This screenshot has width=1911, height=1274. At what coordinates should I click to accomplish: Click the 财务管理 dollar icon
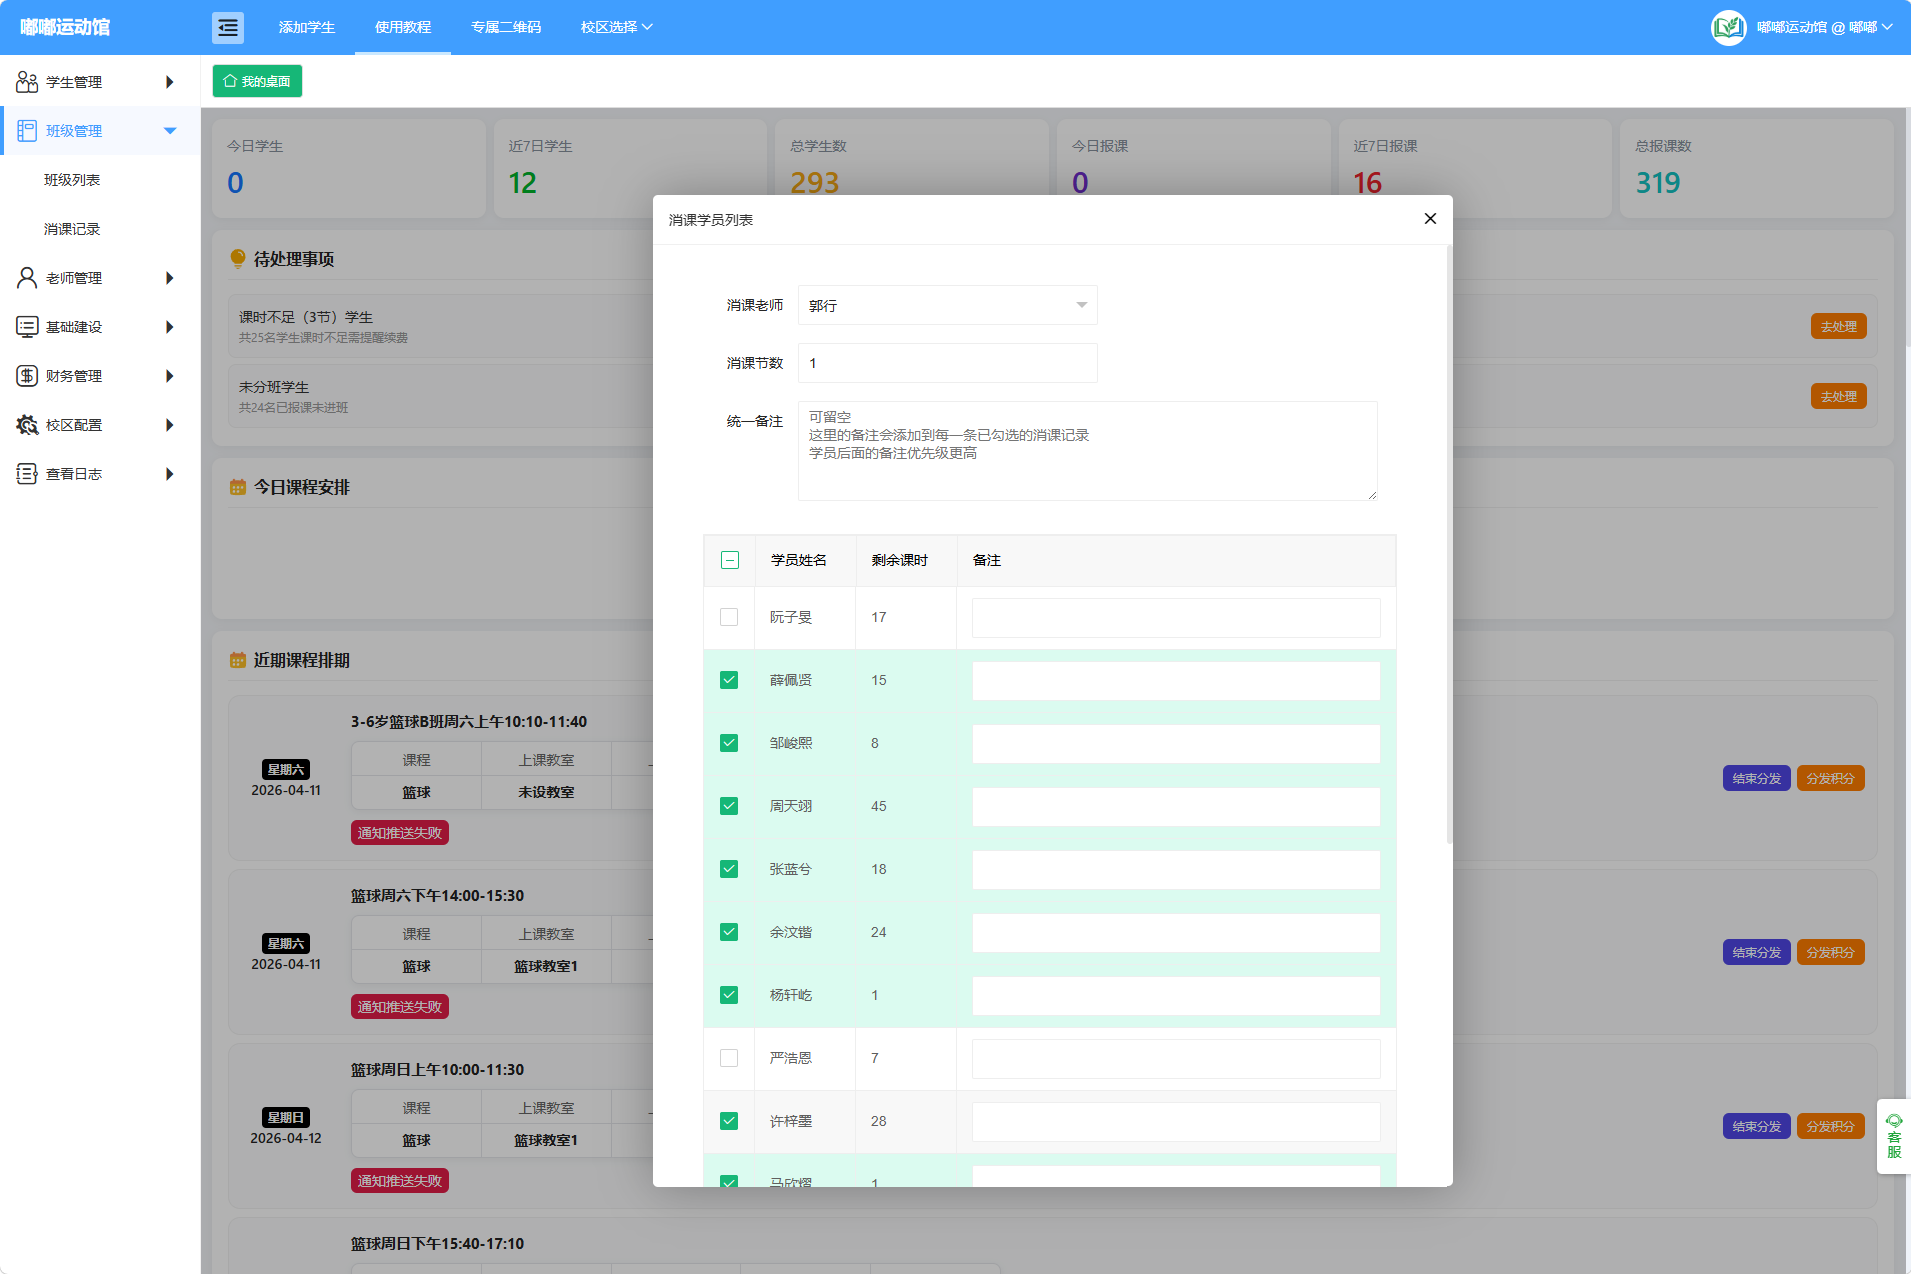point(27,376)
